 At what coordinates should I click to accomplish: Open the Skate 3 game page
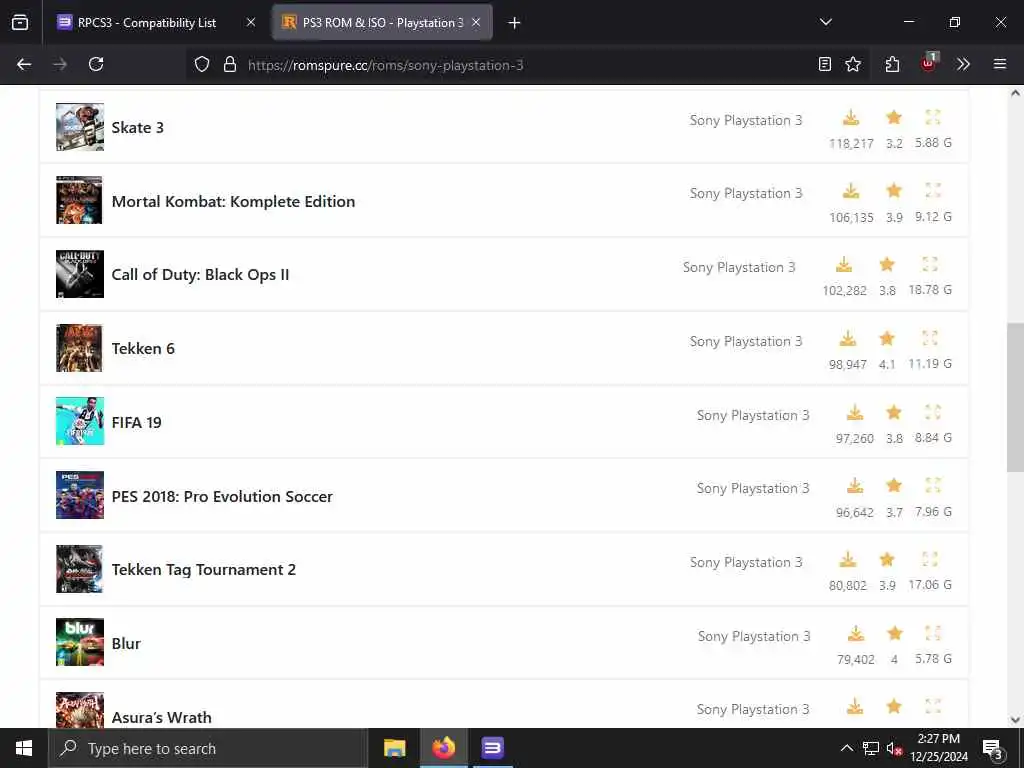pos(138,127)
